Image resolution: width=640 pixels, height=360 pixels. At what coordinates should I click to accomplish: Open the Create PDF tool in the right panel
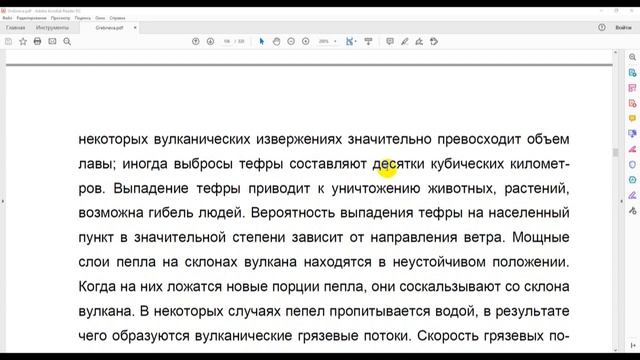[x=632, y=103]
